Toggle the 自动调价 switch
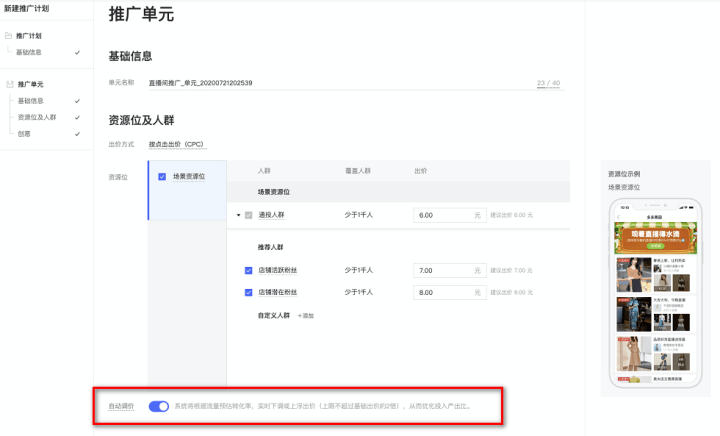The image size is (720, 436). tap(158, 407)
